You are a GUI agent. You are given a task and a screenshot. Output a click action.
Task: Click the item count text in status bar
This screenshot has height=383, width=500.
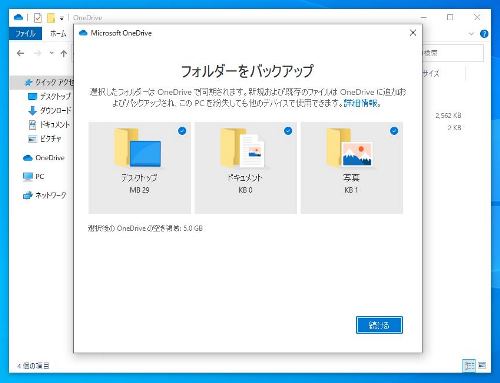point(33,366)
